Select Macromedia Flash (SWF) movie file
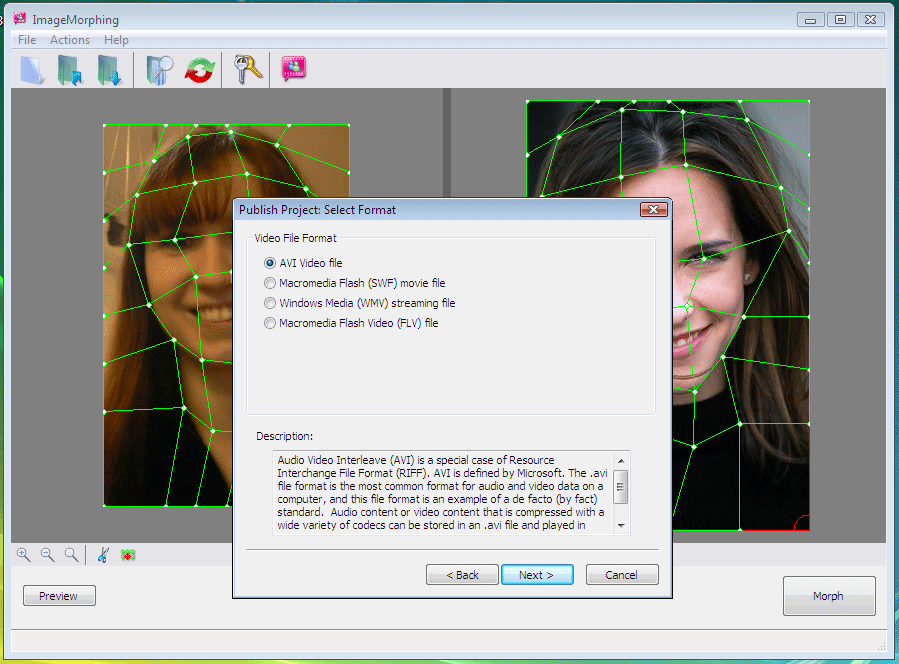This screenshot has height=664, width=899. click(x=354, y=283)
